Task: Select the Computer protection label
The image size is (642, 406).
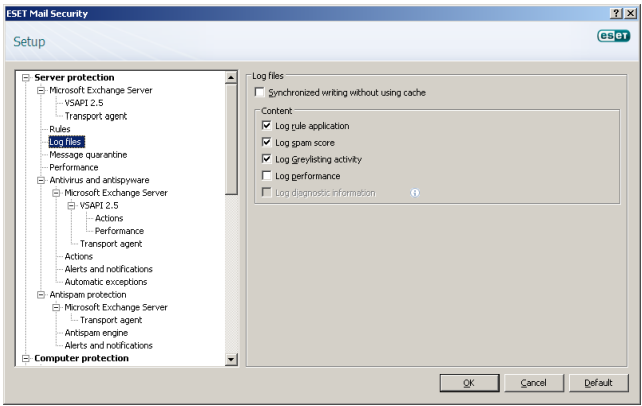Action: [81, 358]
